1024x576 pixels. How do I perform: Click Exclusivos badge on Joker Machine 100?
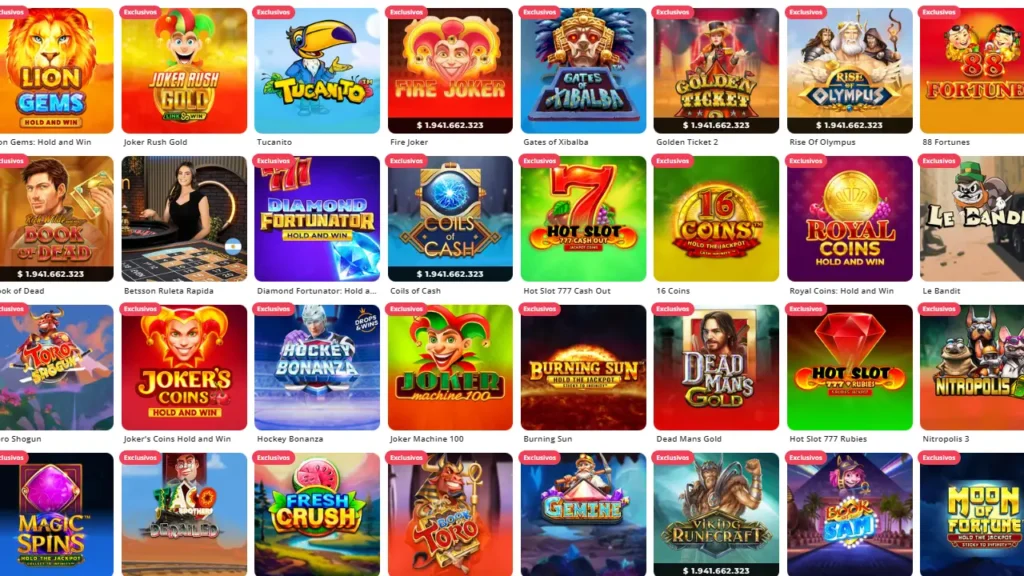coord(407,309)
